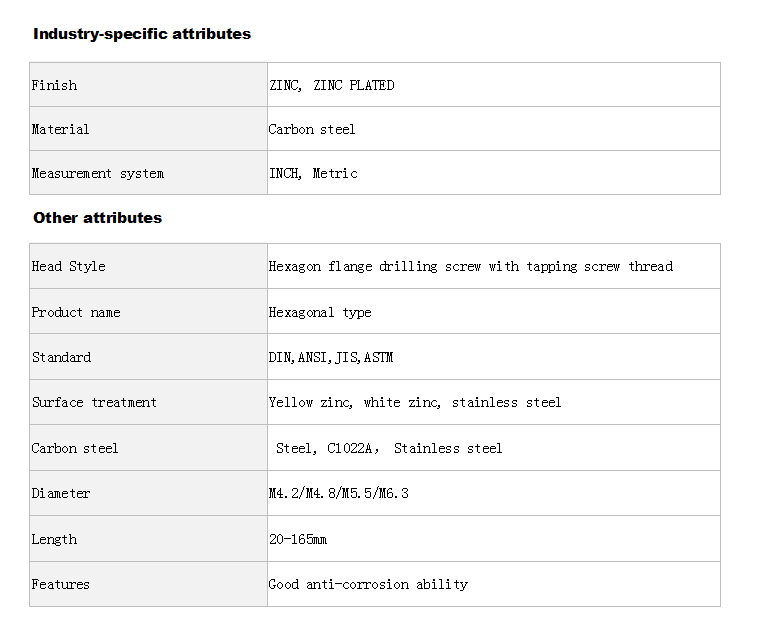Click the Steel, C1022A, Stainless steel value
This screenshot has width=760, height=635.
tap(389, 448)
